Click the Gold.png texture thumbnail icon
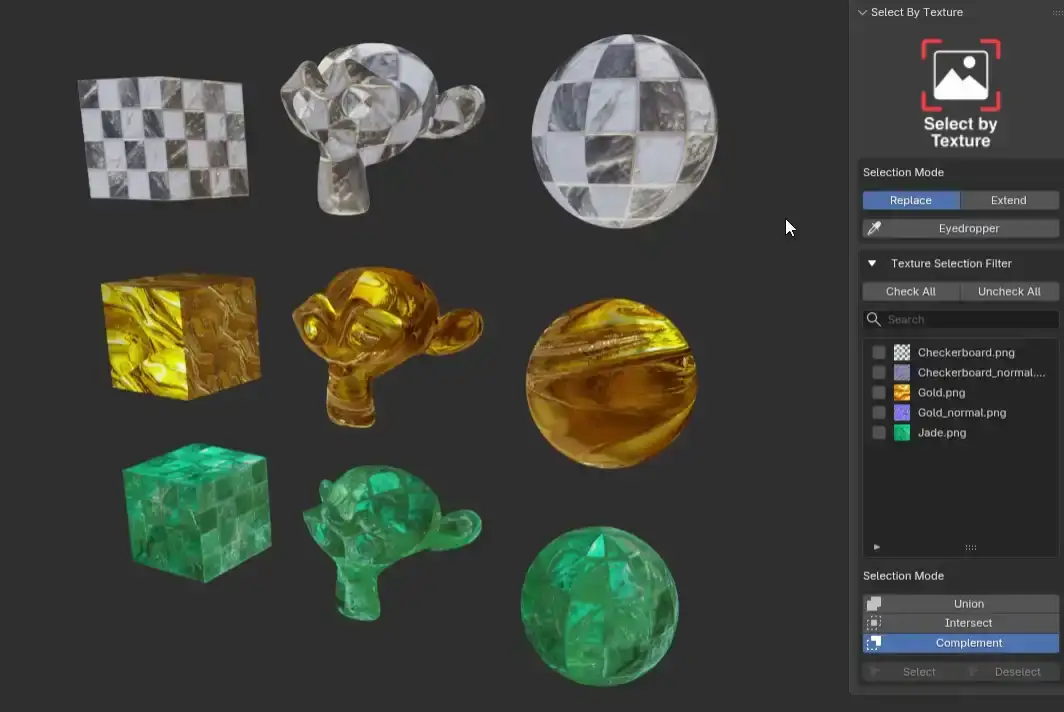Image resolution: width=1064 pixels, height=712 pixels. (x=902, y=392)
